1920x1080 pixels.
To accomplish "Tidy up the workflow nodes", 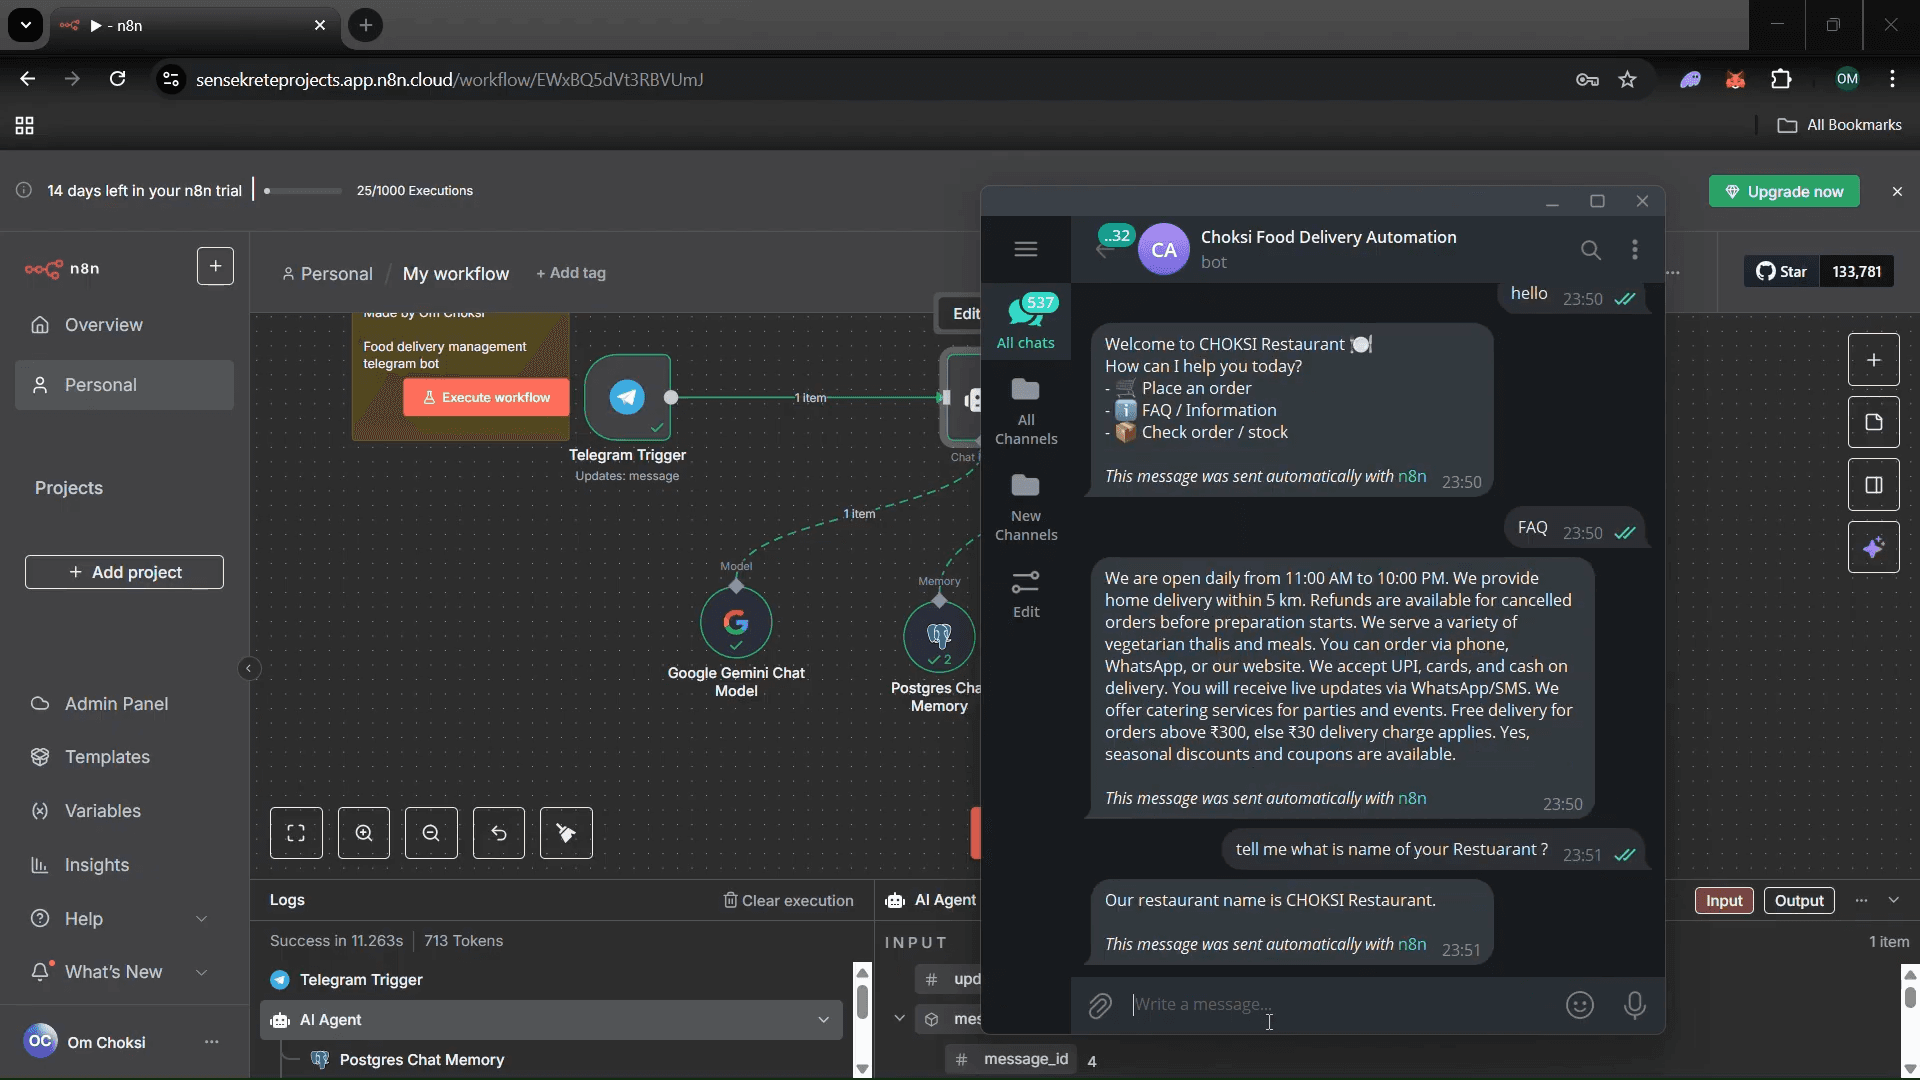I will click(x=566, y=833).
